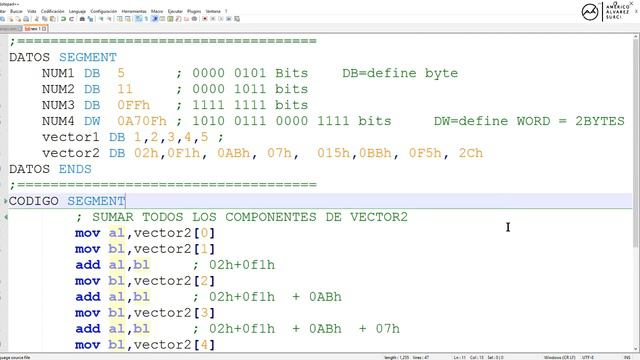
Task: Toggle the INS insert mode indicator
Action: pos(627,358)
